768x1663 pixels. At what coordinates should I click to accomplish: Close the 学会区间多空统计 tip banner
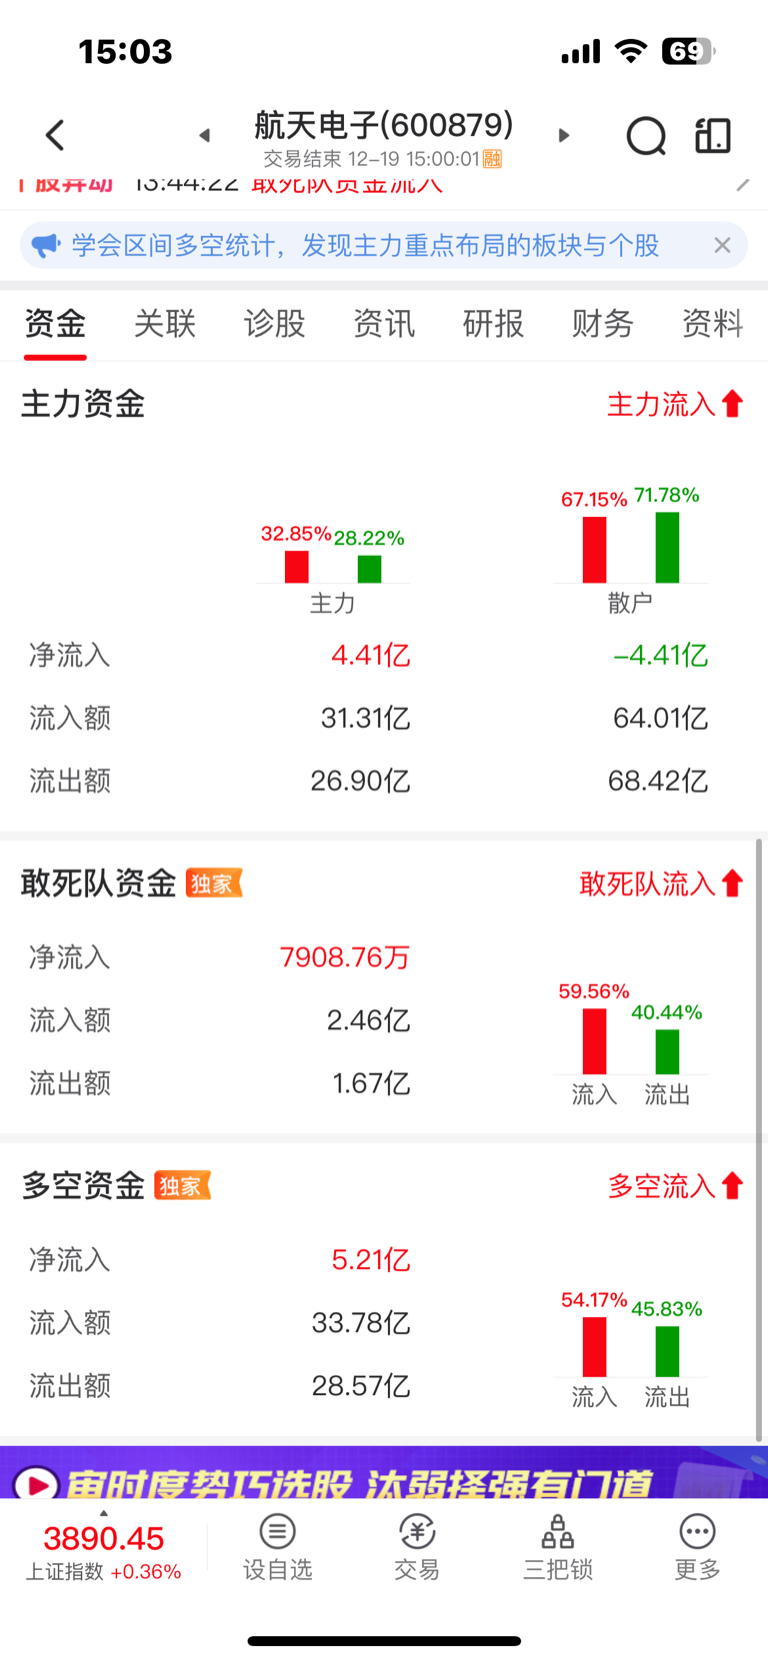722,246
